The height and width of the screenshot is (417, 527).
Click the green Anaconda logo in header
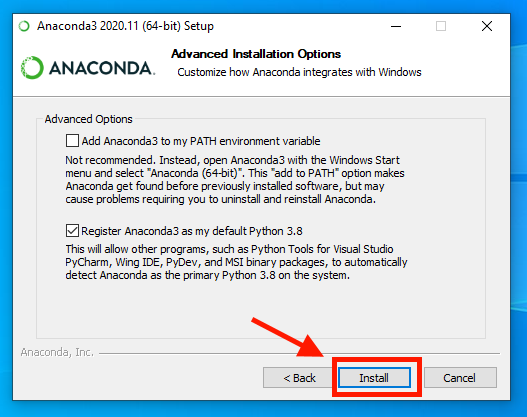click(x=32, y=68)
